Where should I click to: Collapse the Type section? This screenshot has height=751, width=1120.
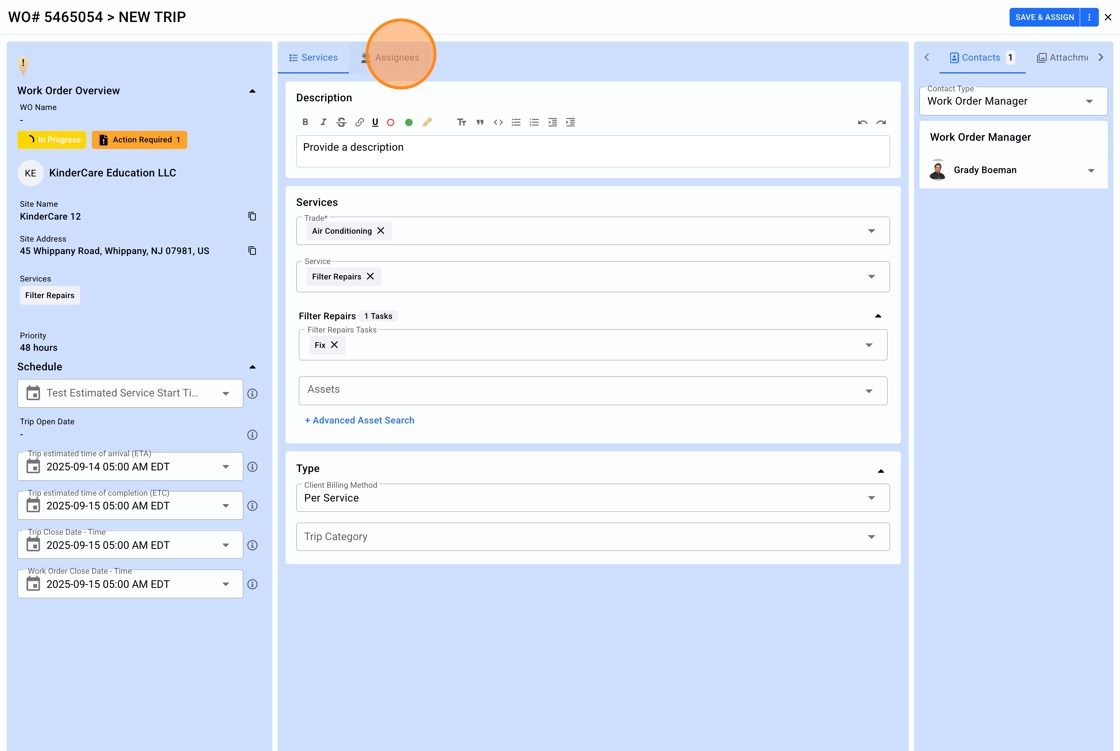[881, 471]
